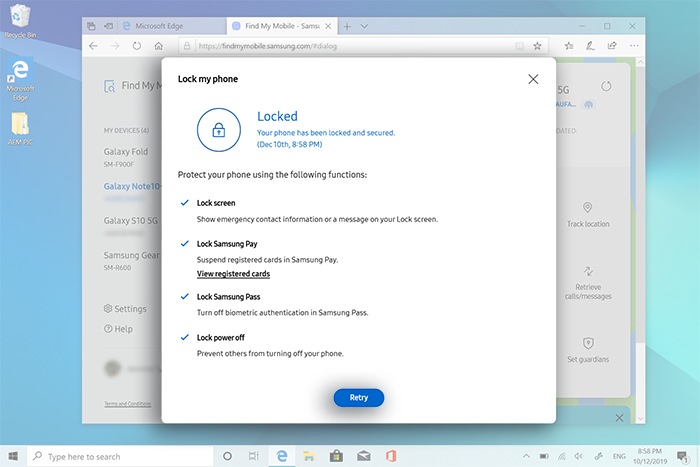Click the Lock Samsung Pass checkmark
The height and width of the screenshot is (467, 700).
click(x=184, y=296)
